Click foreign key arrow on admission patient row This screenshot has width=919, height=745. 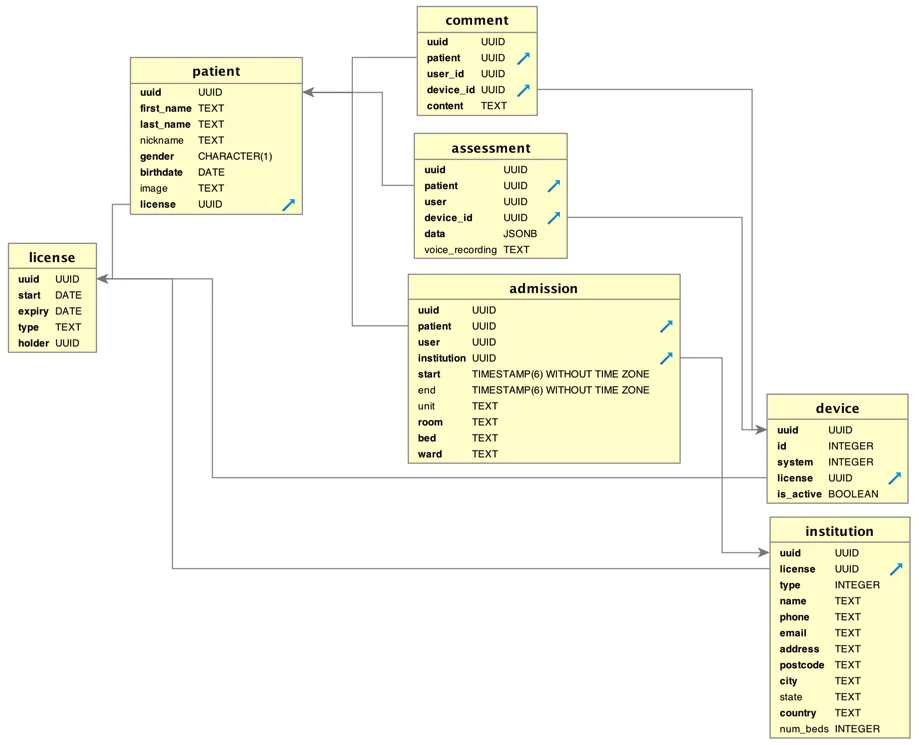666,326
